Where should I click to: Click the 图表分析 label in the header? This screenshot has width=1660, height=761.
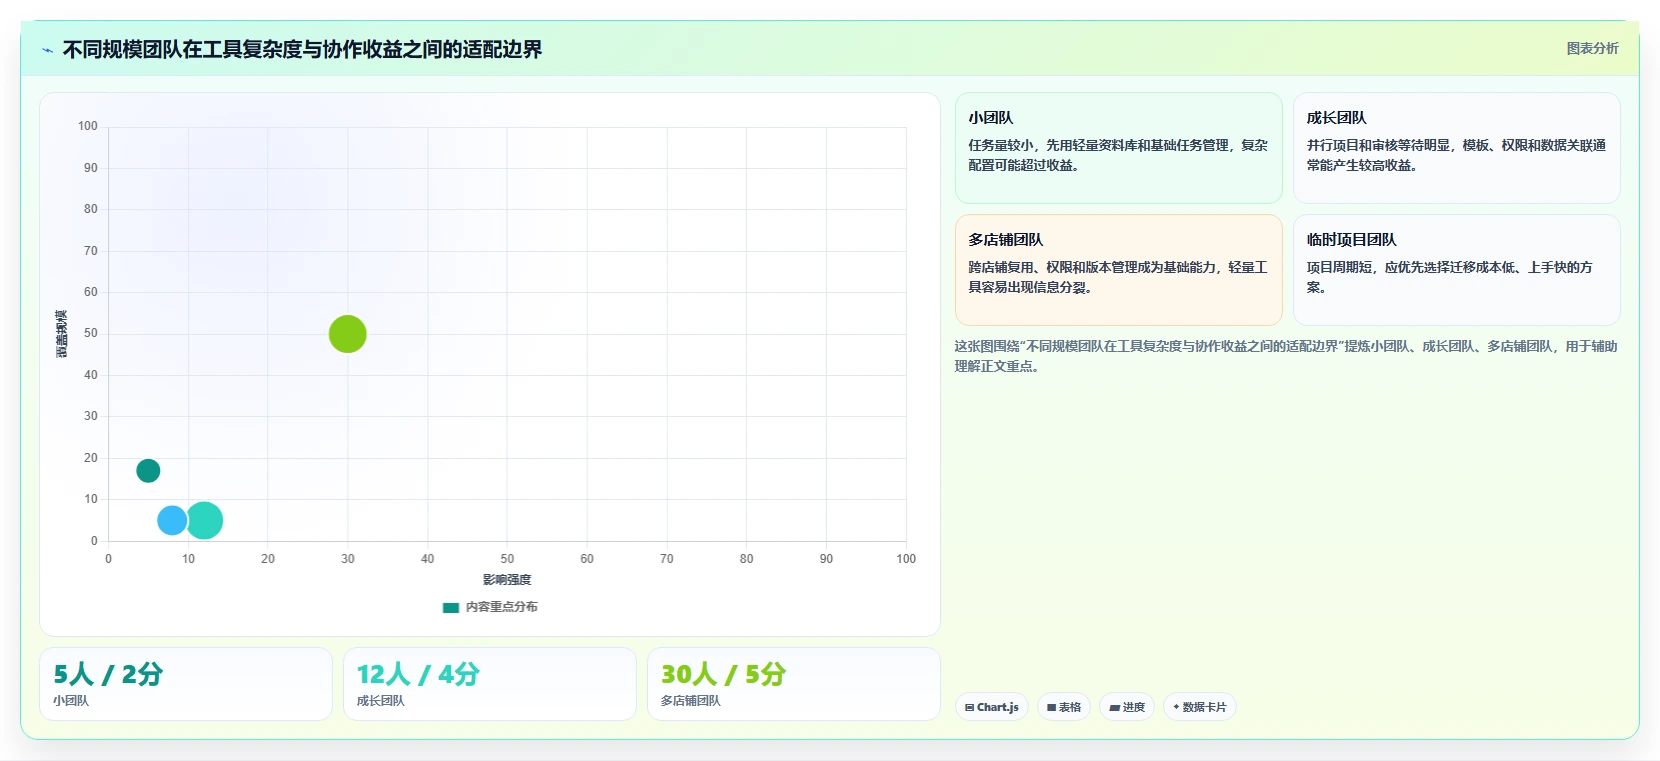pyautogui.click(x=1592, y=48)
